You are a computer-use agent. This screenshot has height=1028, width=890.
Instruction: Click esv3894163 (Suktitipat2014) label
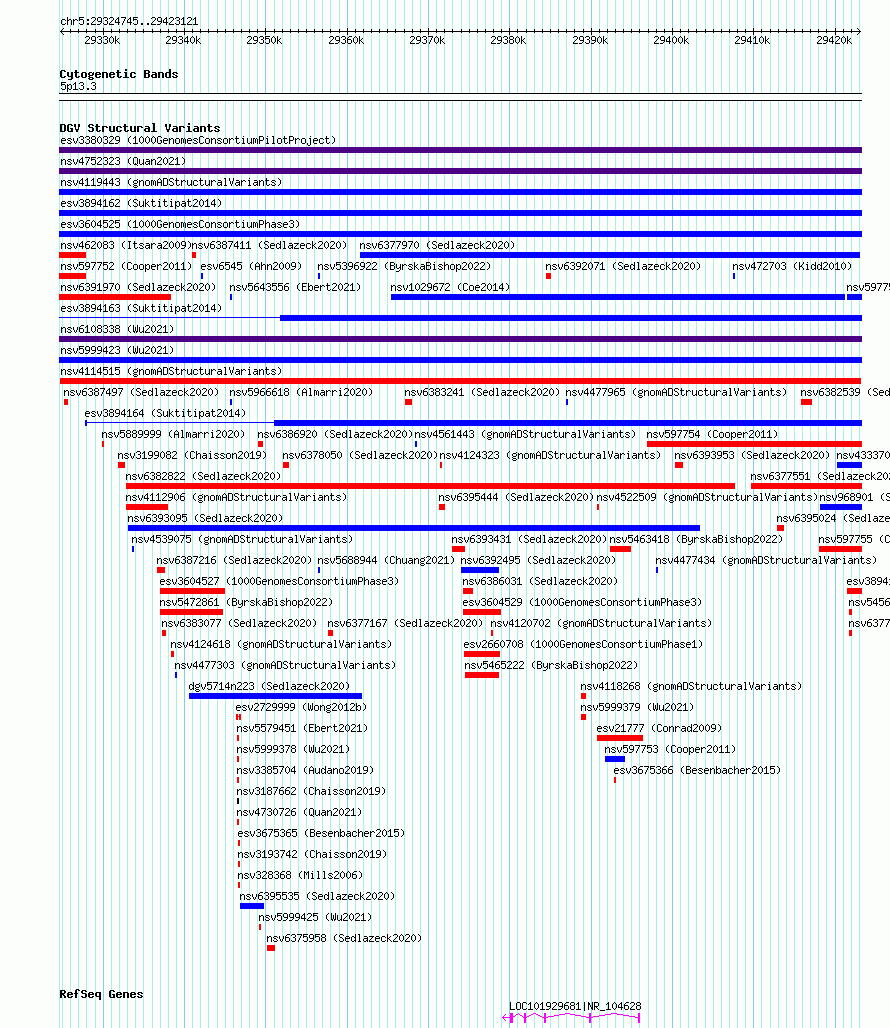pos(141,308)
